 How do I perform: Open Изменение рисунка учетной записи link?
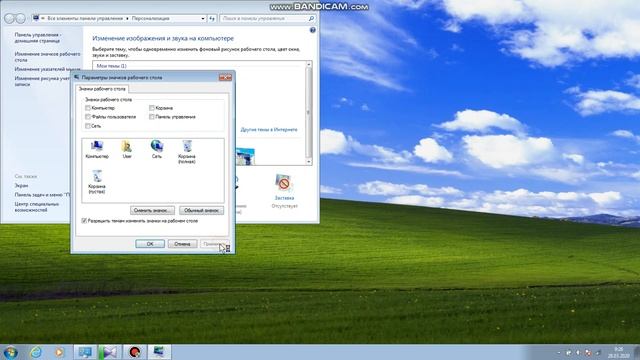pos(42,81)
